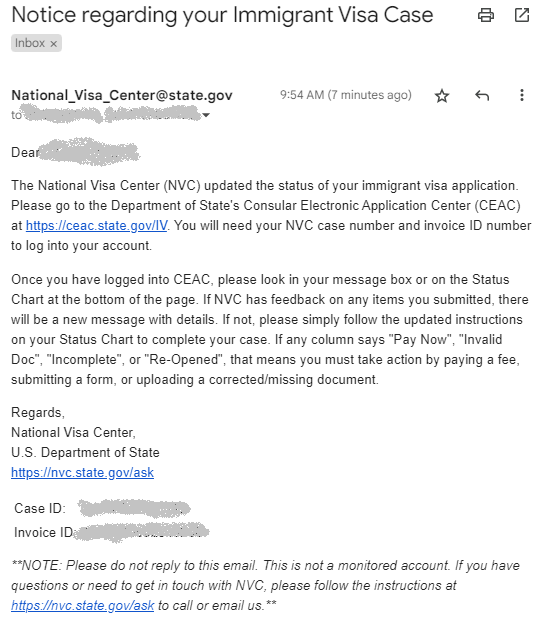Viewport: 548px width, 627px height.
Task: Click the blurred Case ID value
Action: (134, 509)
